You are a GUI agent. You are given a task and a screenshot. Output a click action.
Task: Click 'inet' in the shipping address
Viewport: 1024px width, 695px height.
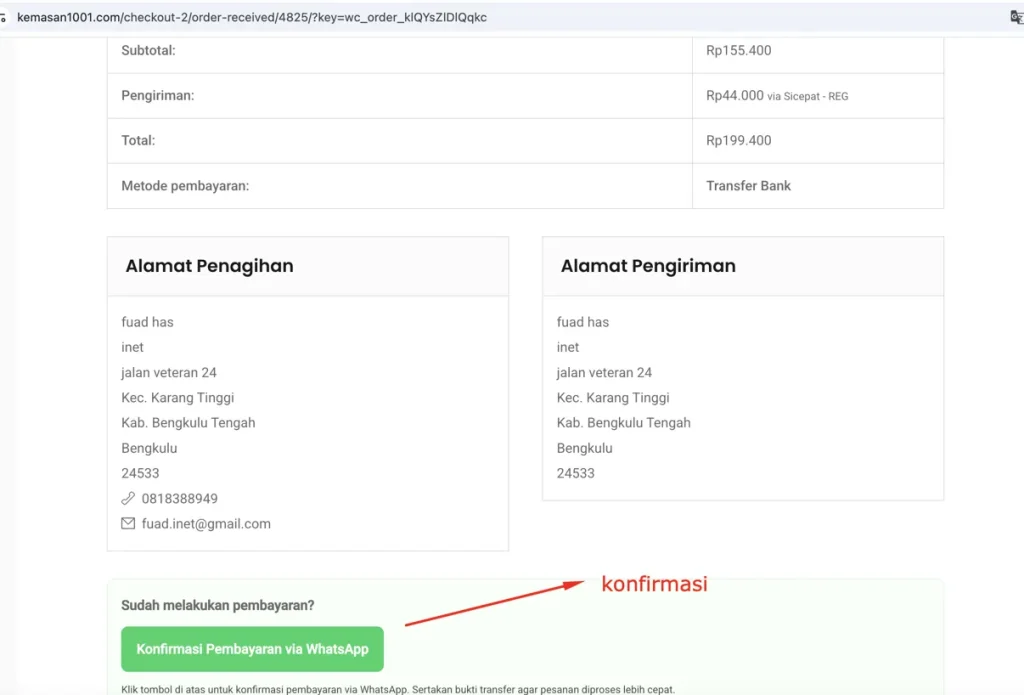pos(568,347)
